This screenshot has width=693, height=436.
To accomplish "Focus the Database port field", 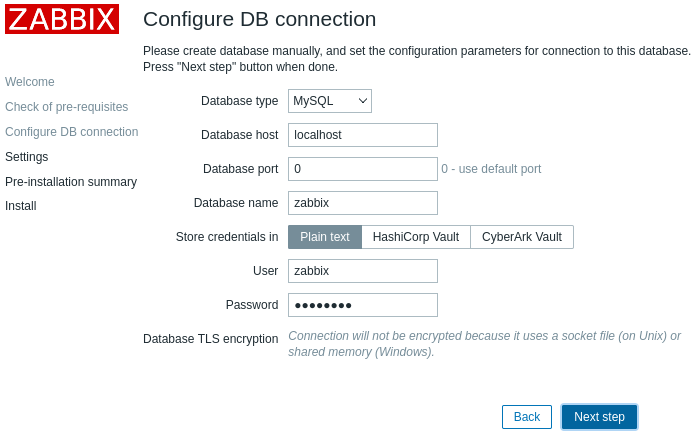I will coord(363,169).
